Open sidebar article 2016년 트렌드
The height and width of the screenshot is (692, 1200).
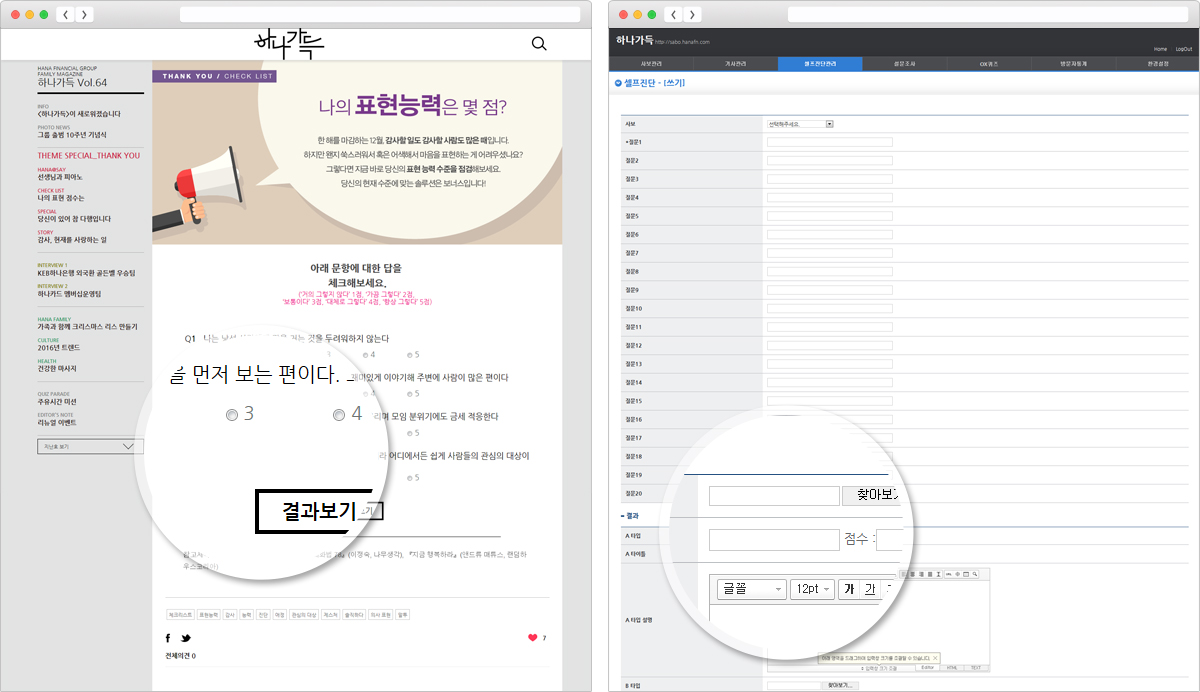click(58, 347)
